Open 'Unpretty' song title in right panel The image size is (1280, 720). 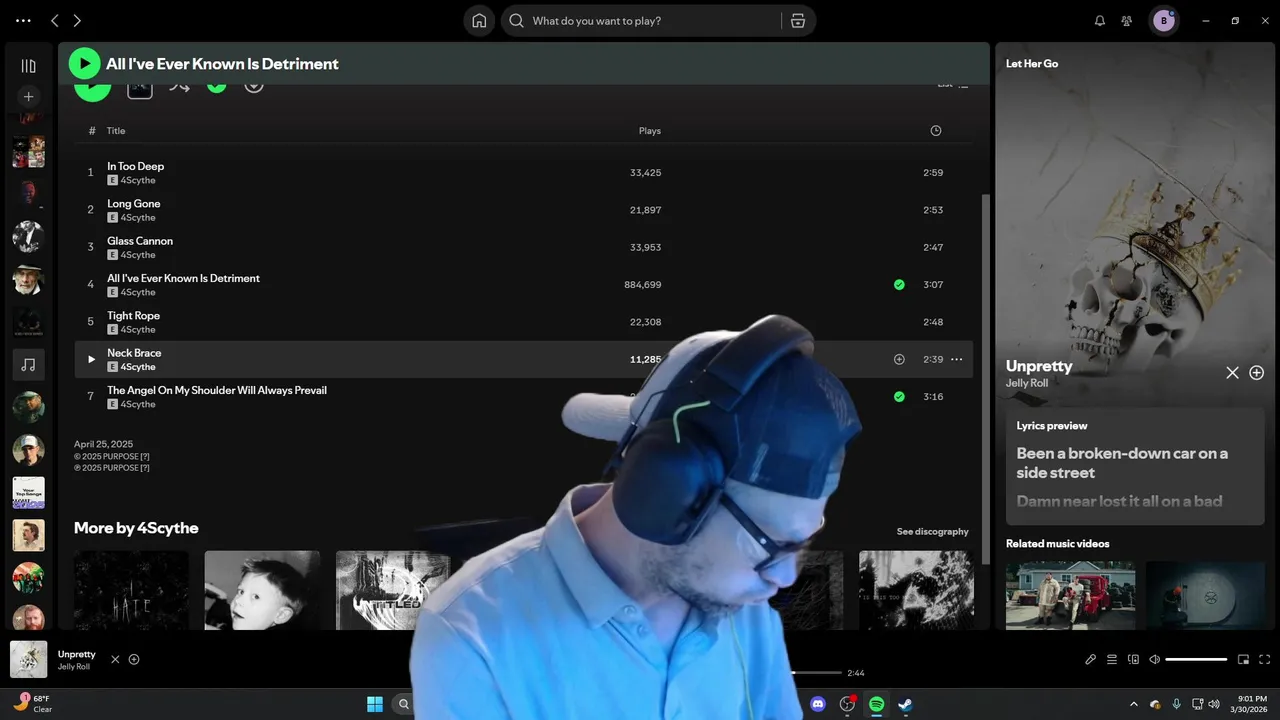(1039, 366)
